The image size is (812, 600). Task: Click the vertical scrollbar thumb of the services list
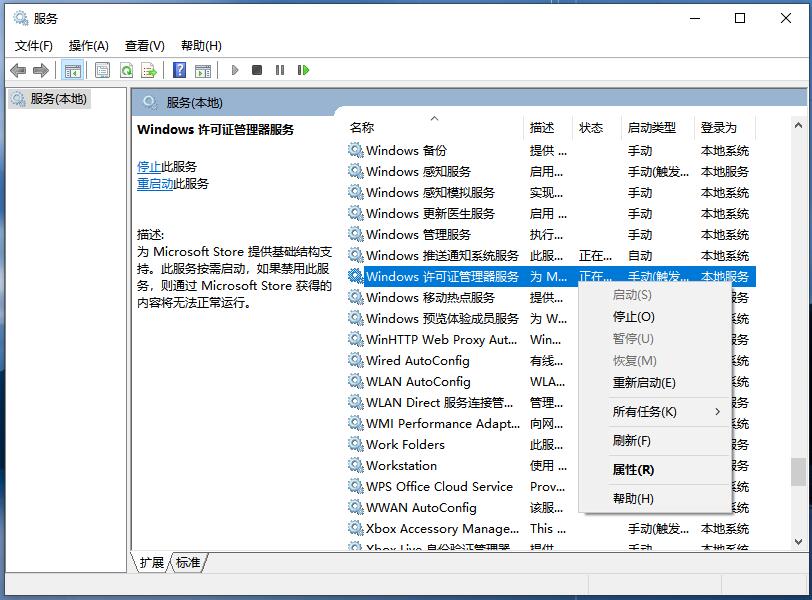pyautogui.click(x=797, y=470)
